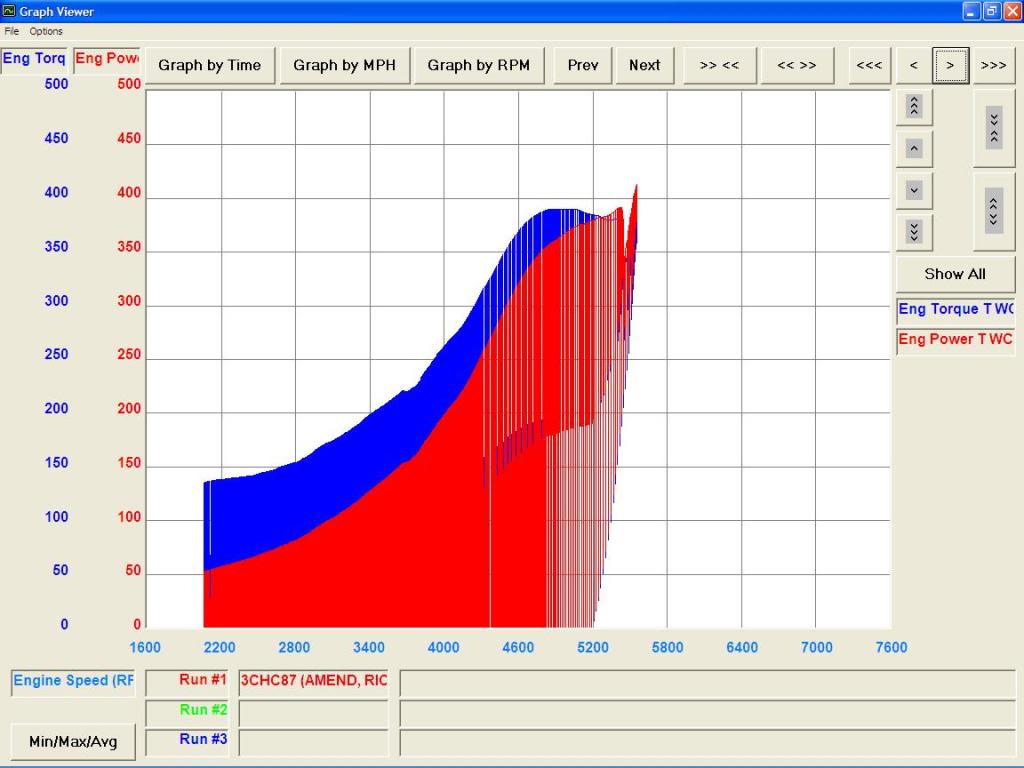Screen dimensions: 1024x768
Task: Expand horizontal axis with << >> button
Action: coord(796,65)
